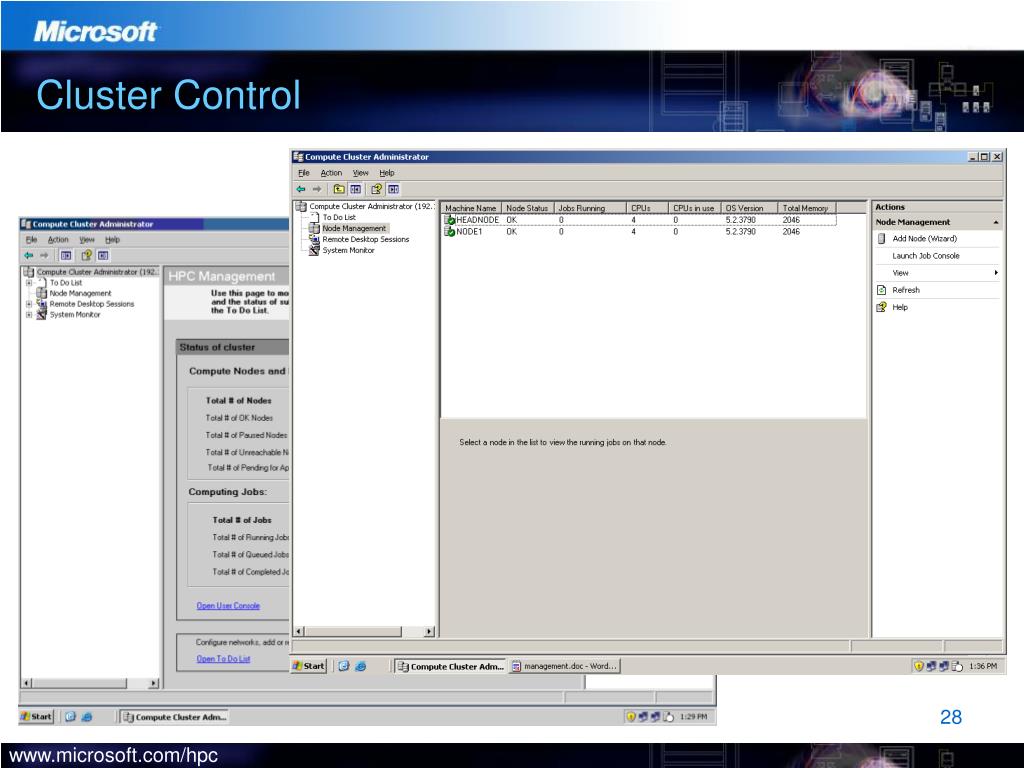Select Node Management in rear window tree
The width and height of the screenshot is (1024, 768).
tap(80, 293)
